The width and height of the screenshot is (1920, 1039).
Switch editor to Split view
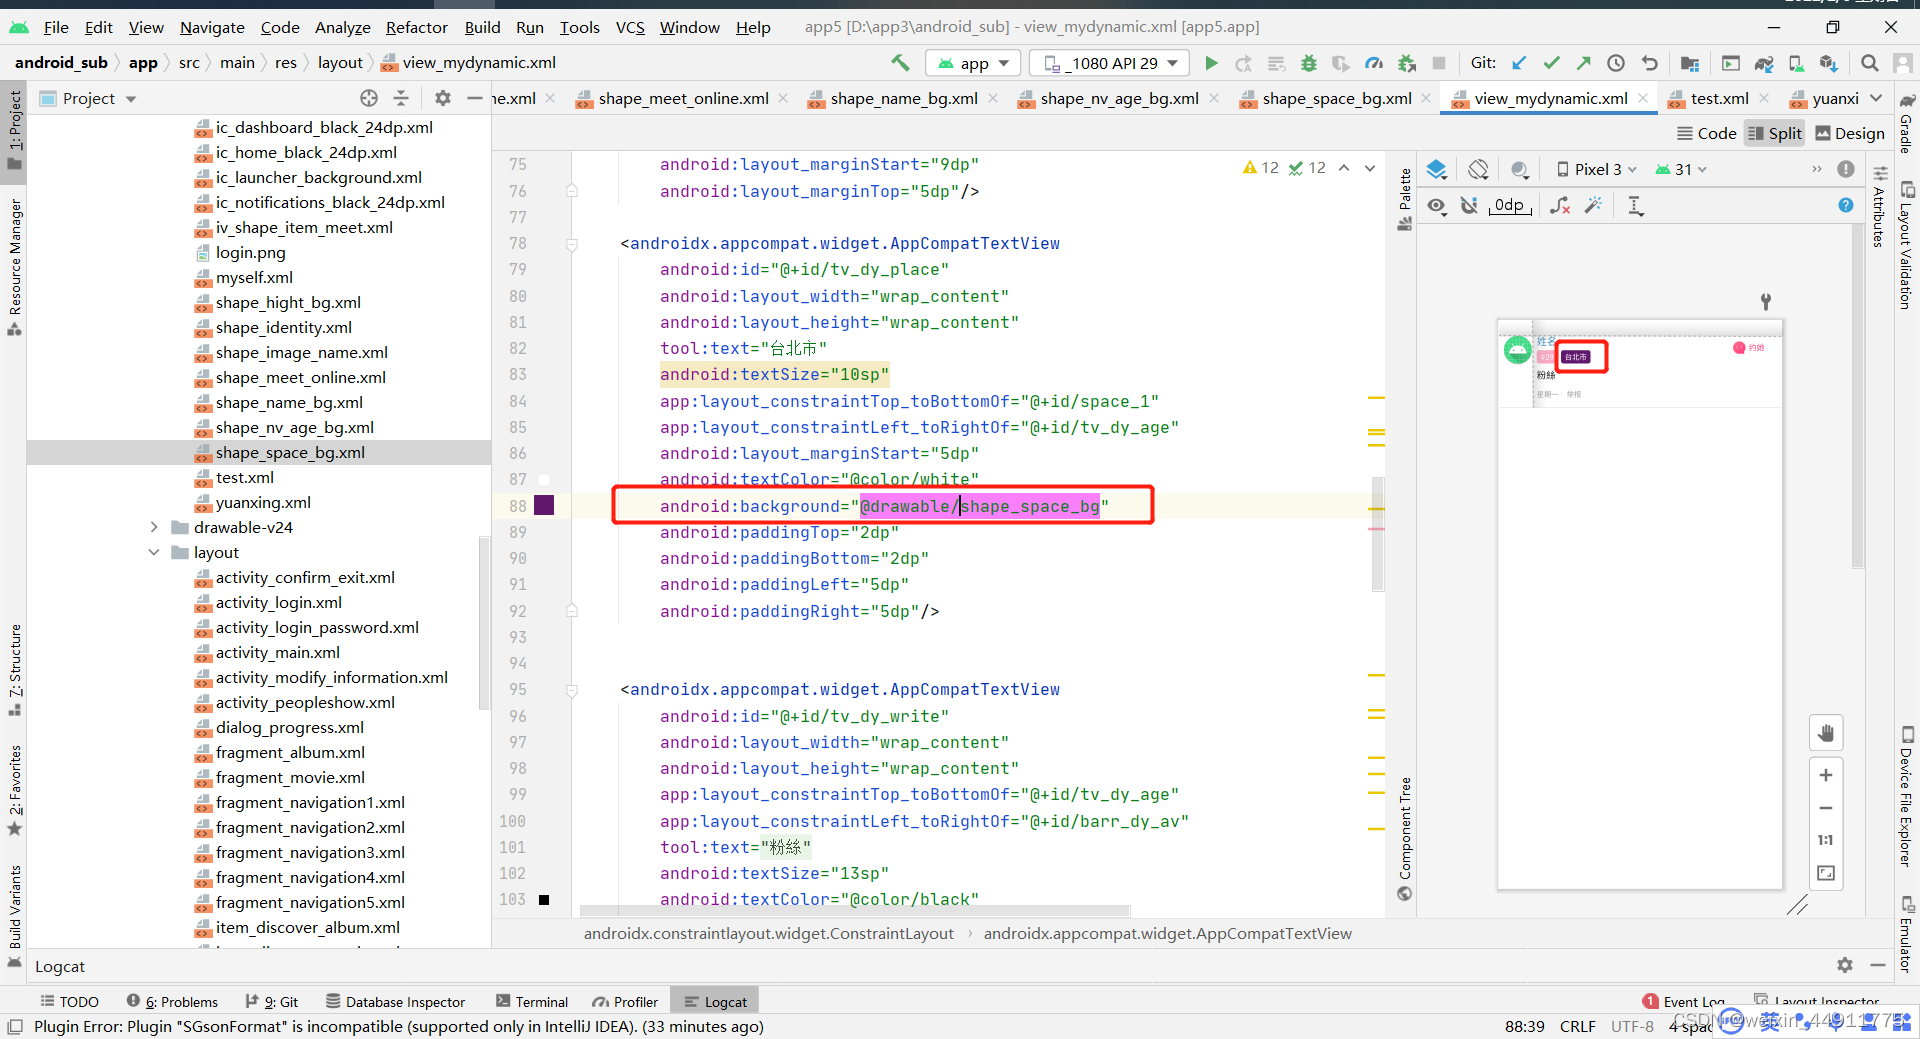click(1774, 133)
